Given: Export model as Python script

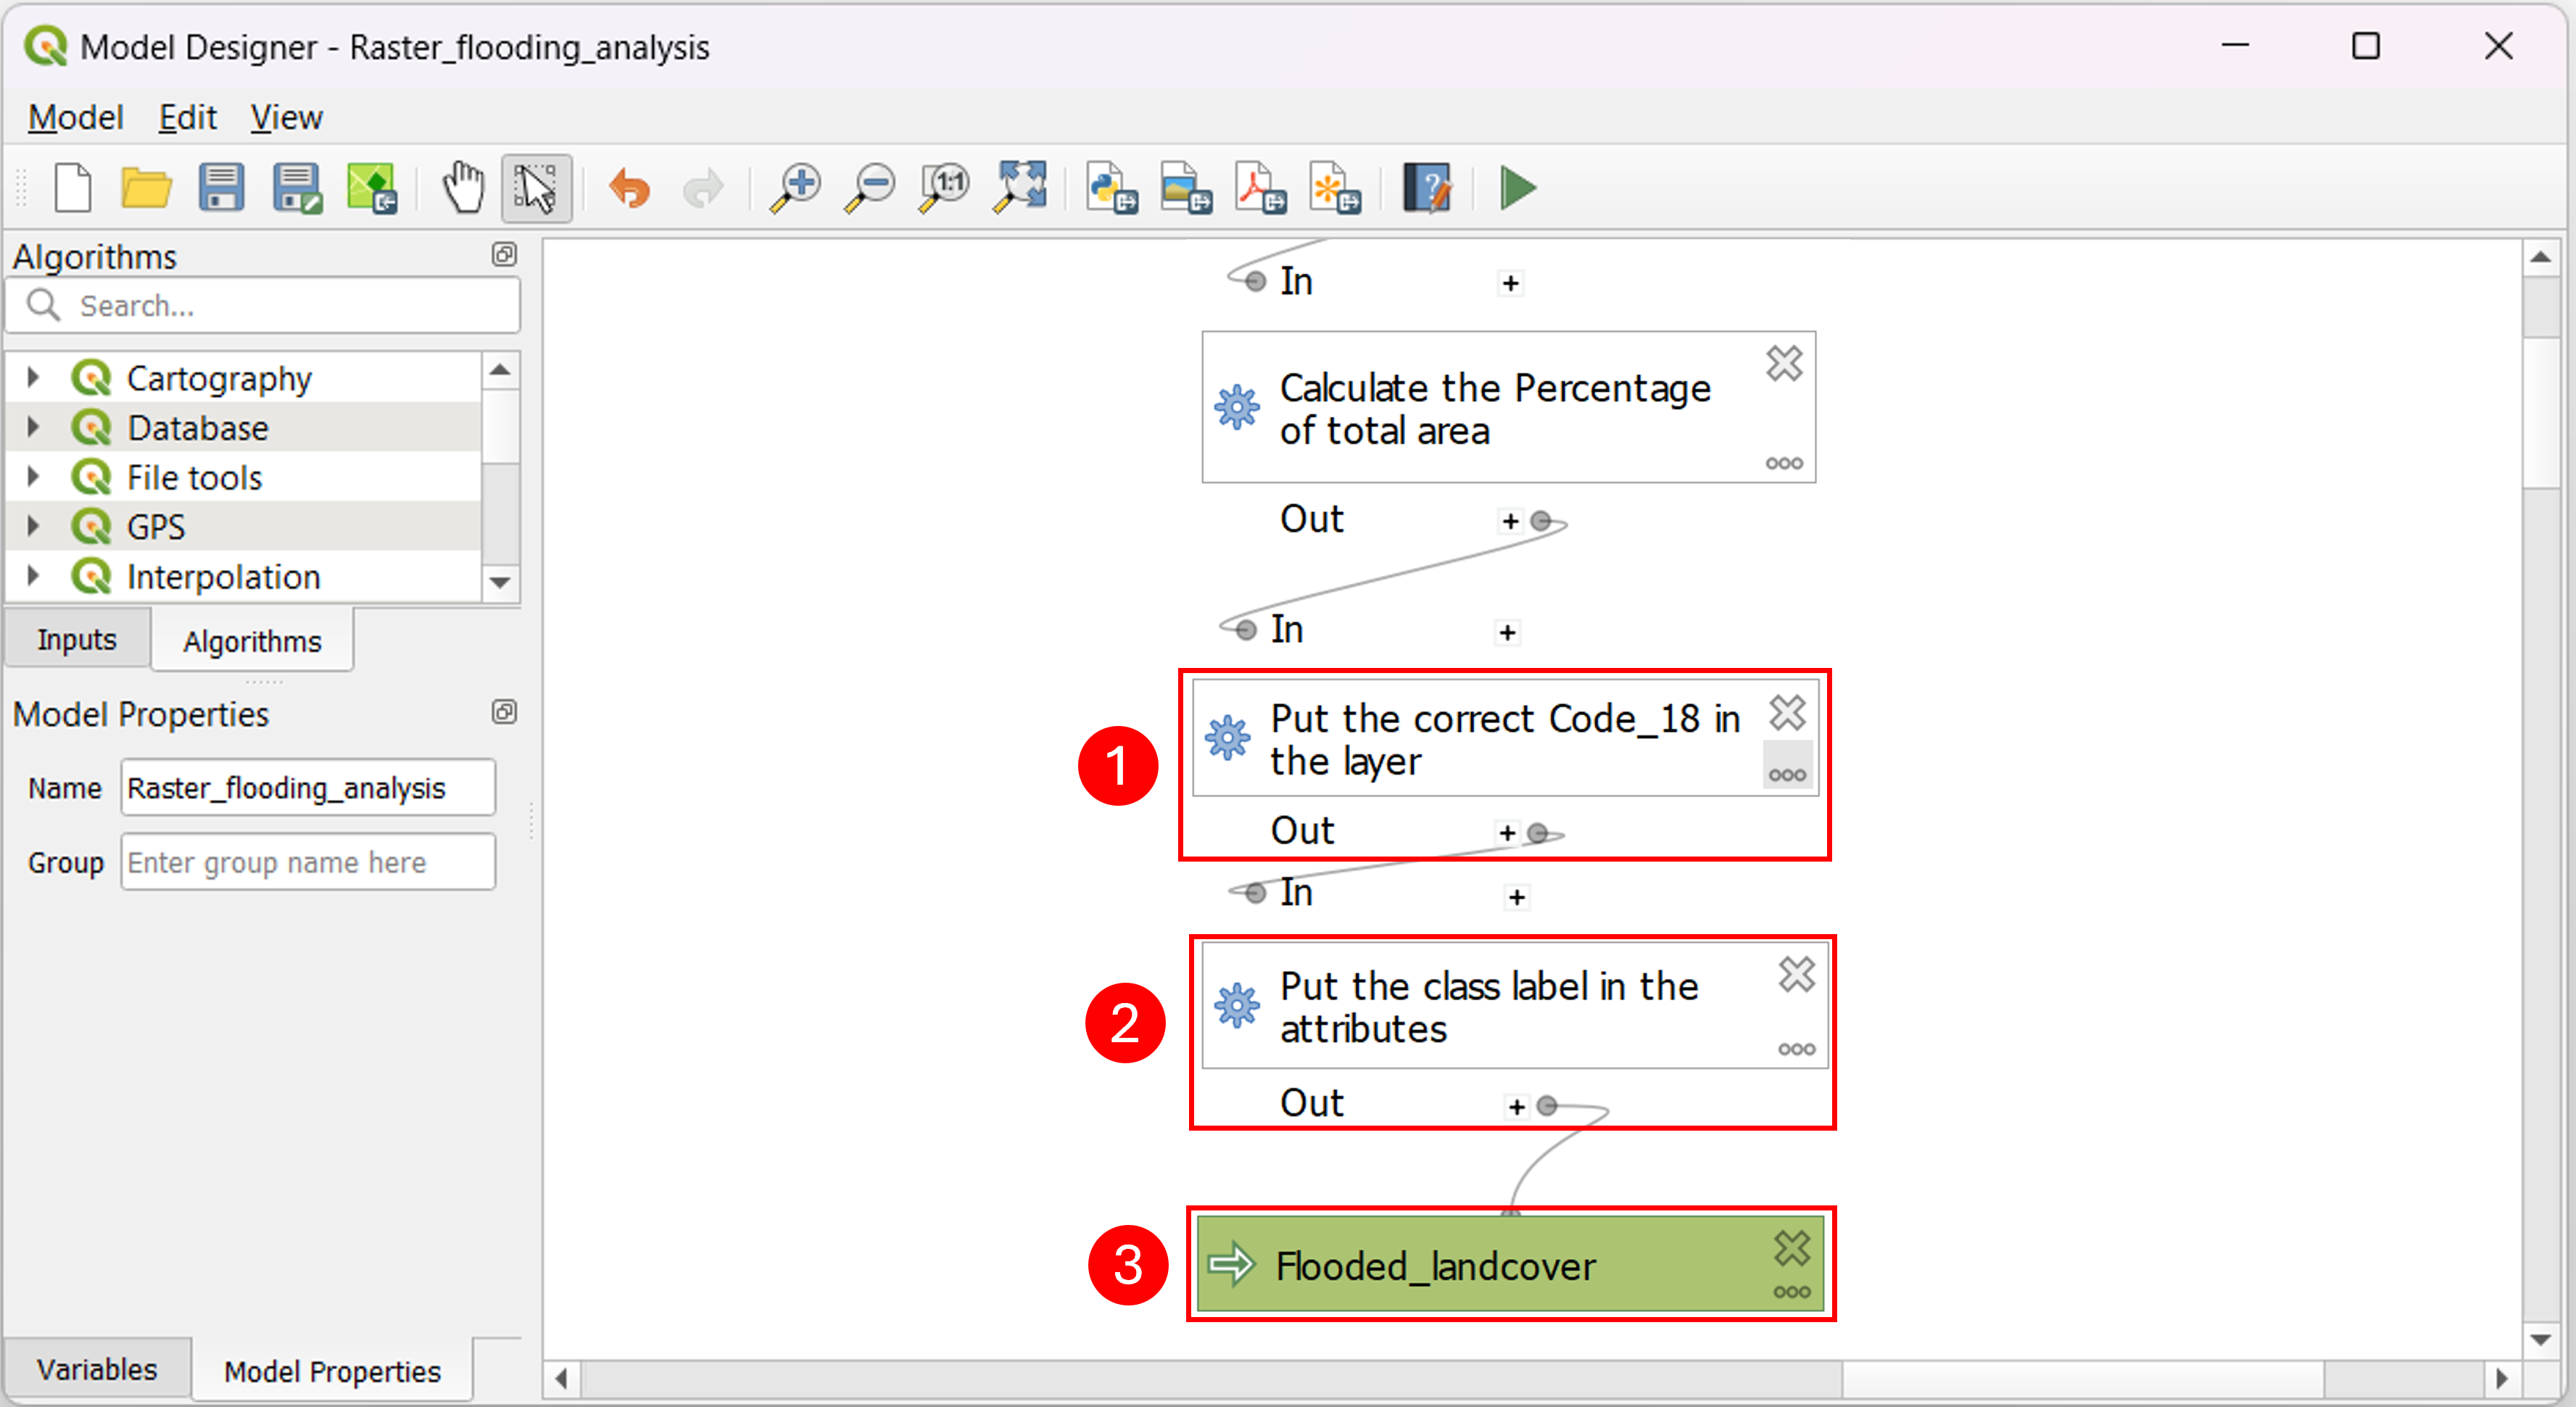Looking at the screenshot, I should pyautogui.click(x=1111, y=187).
